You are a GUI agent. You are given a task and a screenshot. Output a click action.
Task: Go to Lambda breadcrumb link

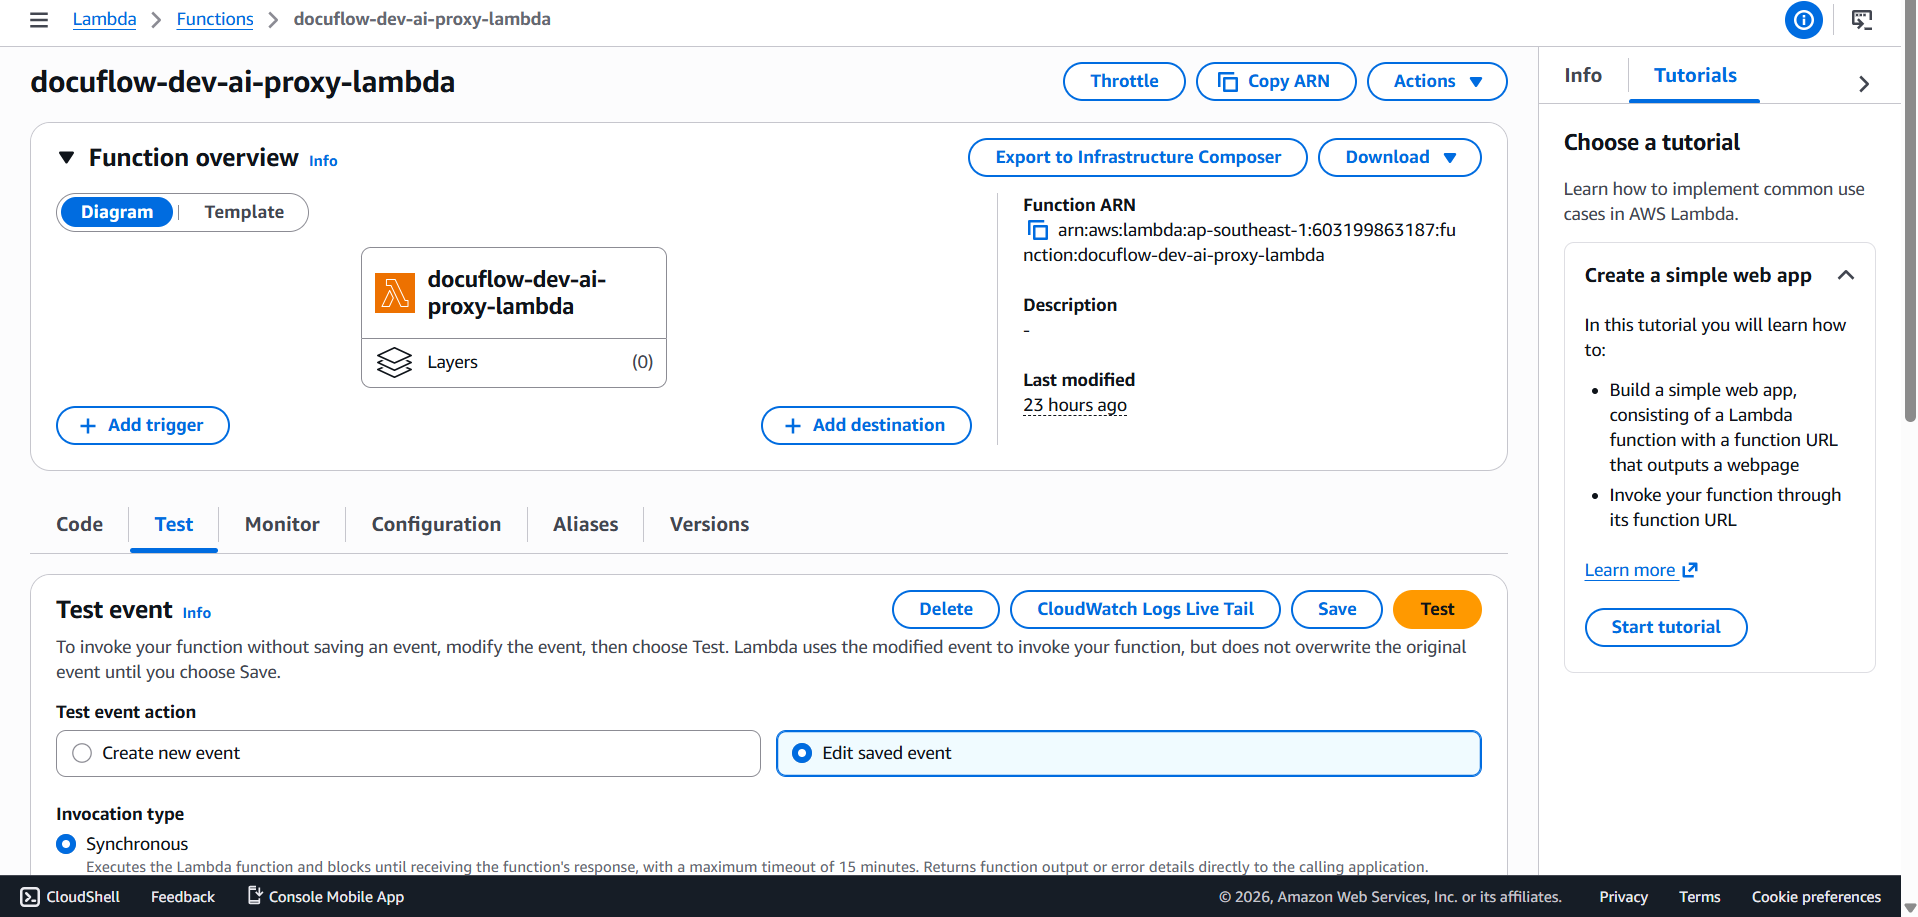coord(104,20)
